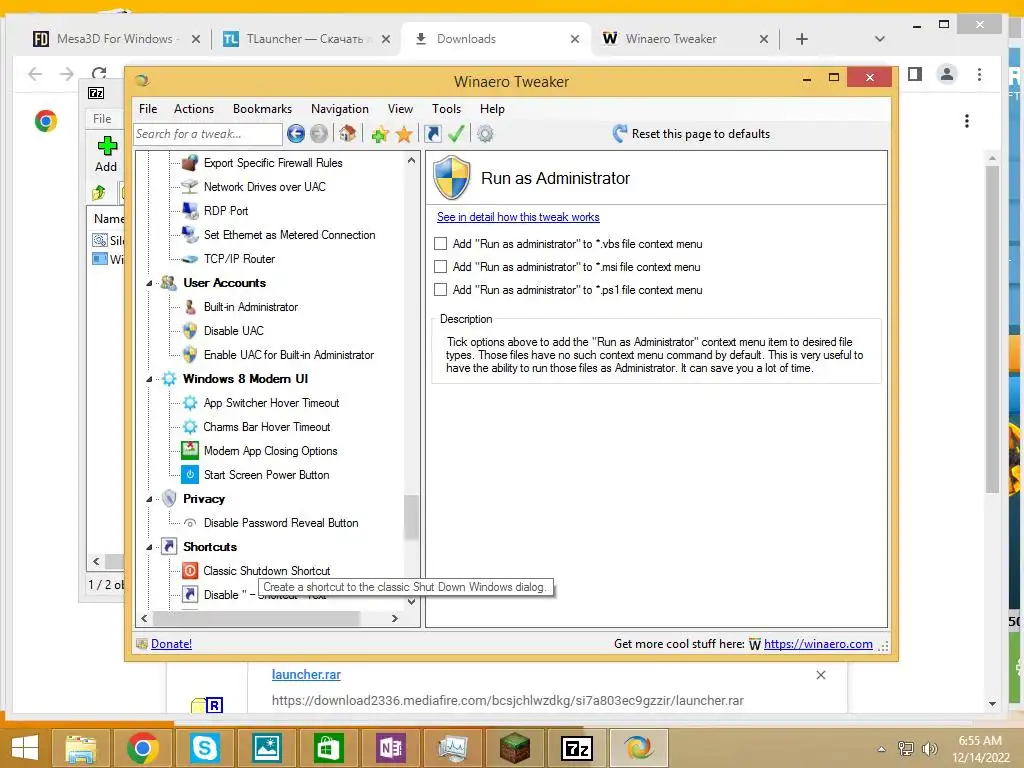Click the volume speaker tray icon
This screenshot has height=768, width=1024.
pos(930,748)
